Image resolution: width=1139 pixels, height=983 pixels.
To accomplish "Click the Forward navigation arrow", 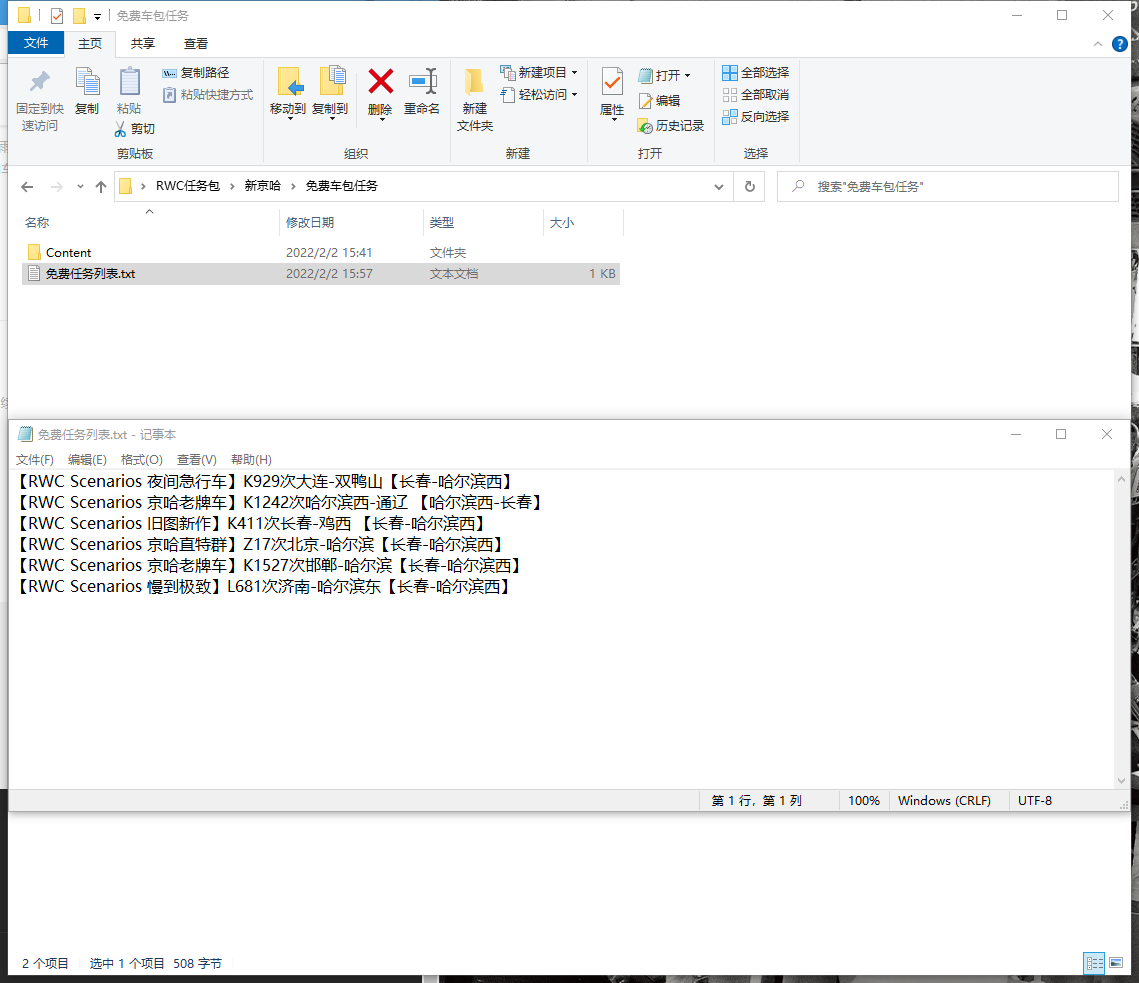I will (x=56, y=187).
